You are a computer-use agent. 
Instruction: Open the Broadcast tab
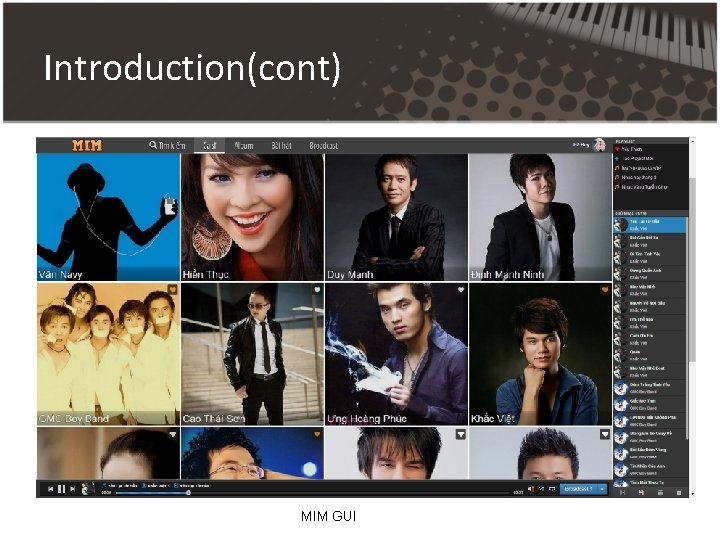(324, 146)
